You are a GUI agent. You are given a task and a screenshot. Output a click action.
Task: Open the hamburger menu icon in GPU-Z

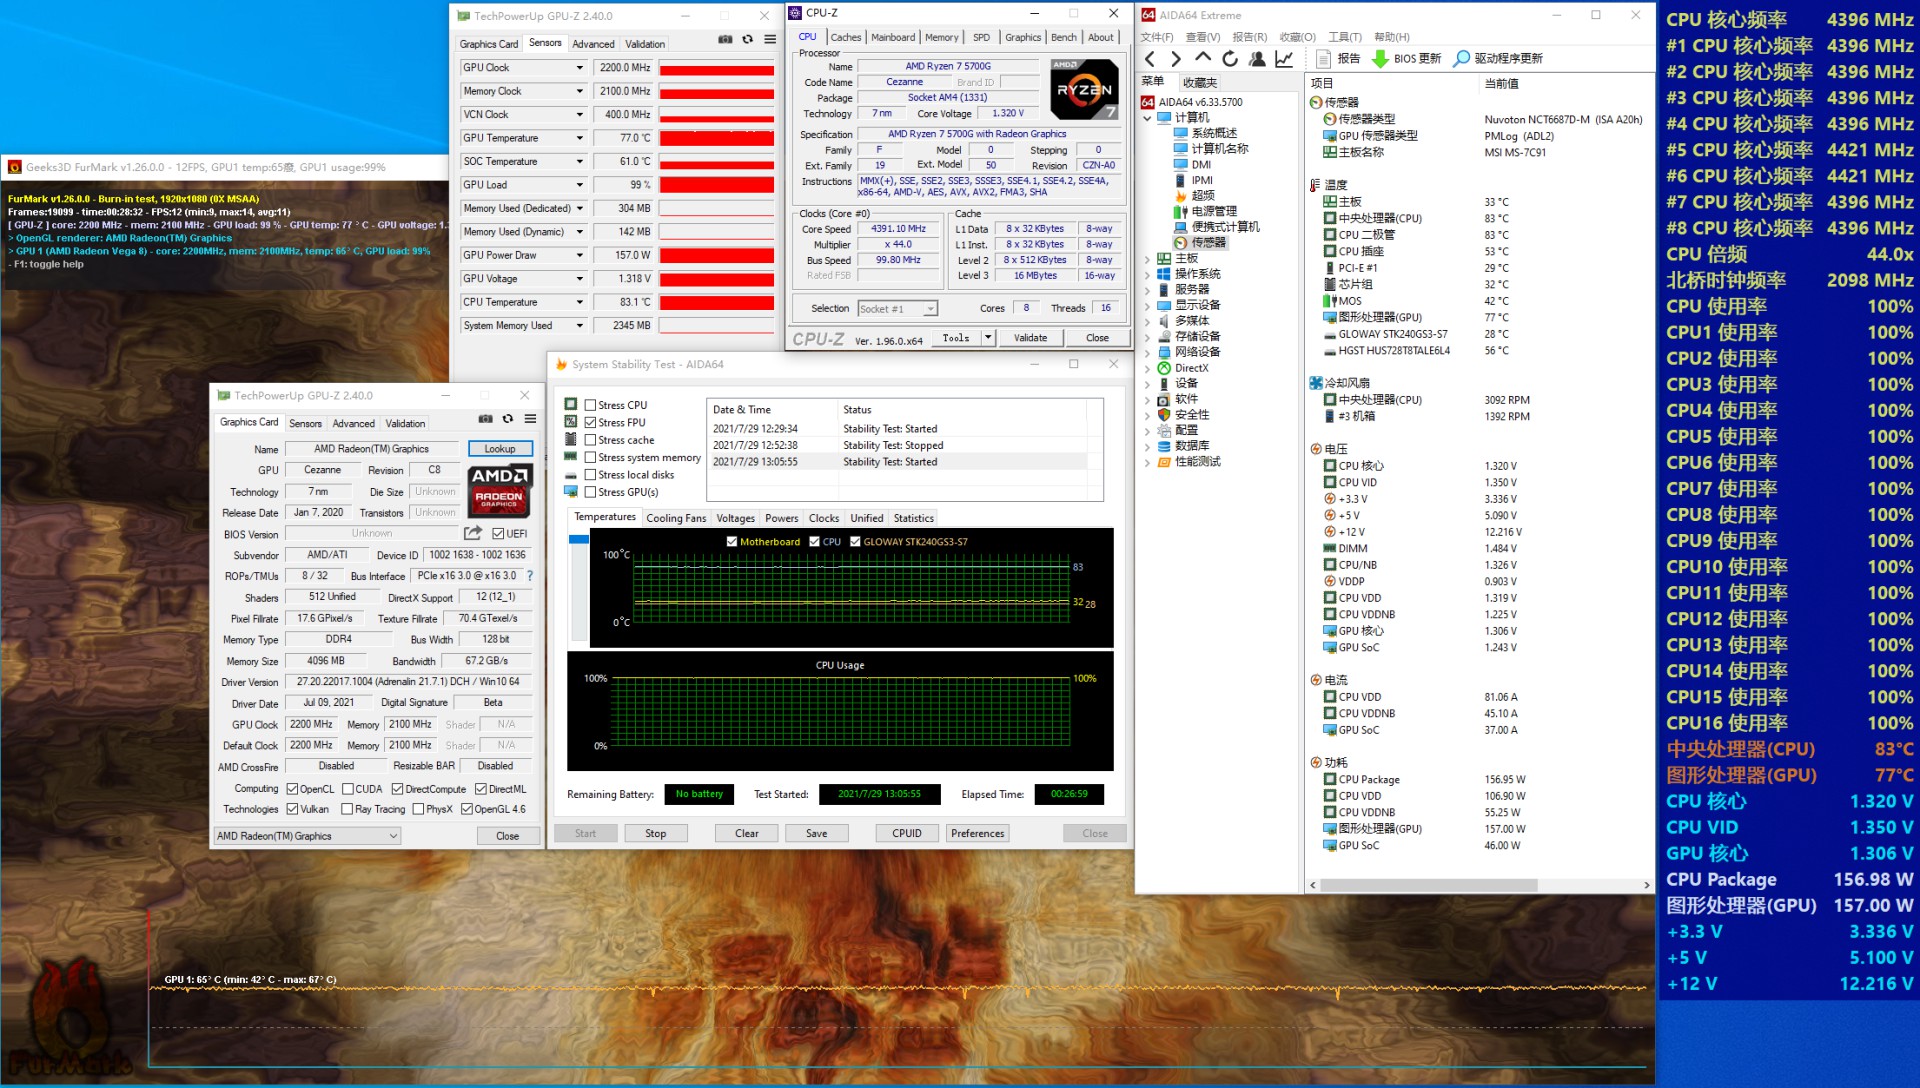click(768, 38)
